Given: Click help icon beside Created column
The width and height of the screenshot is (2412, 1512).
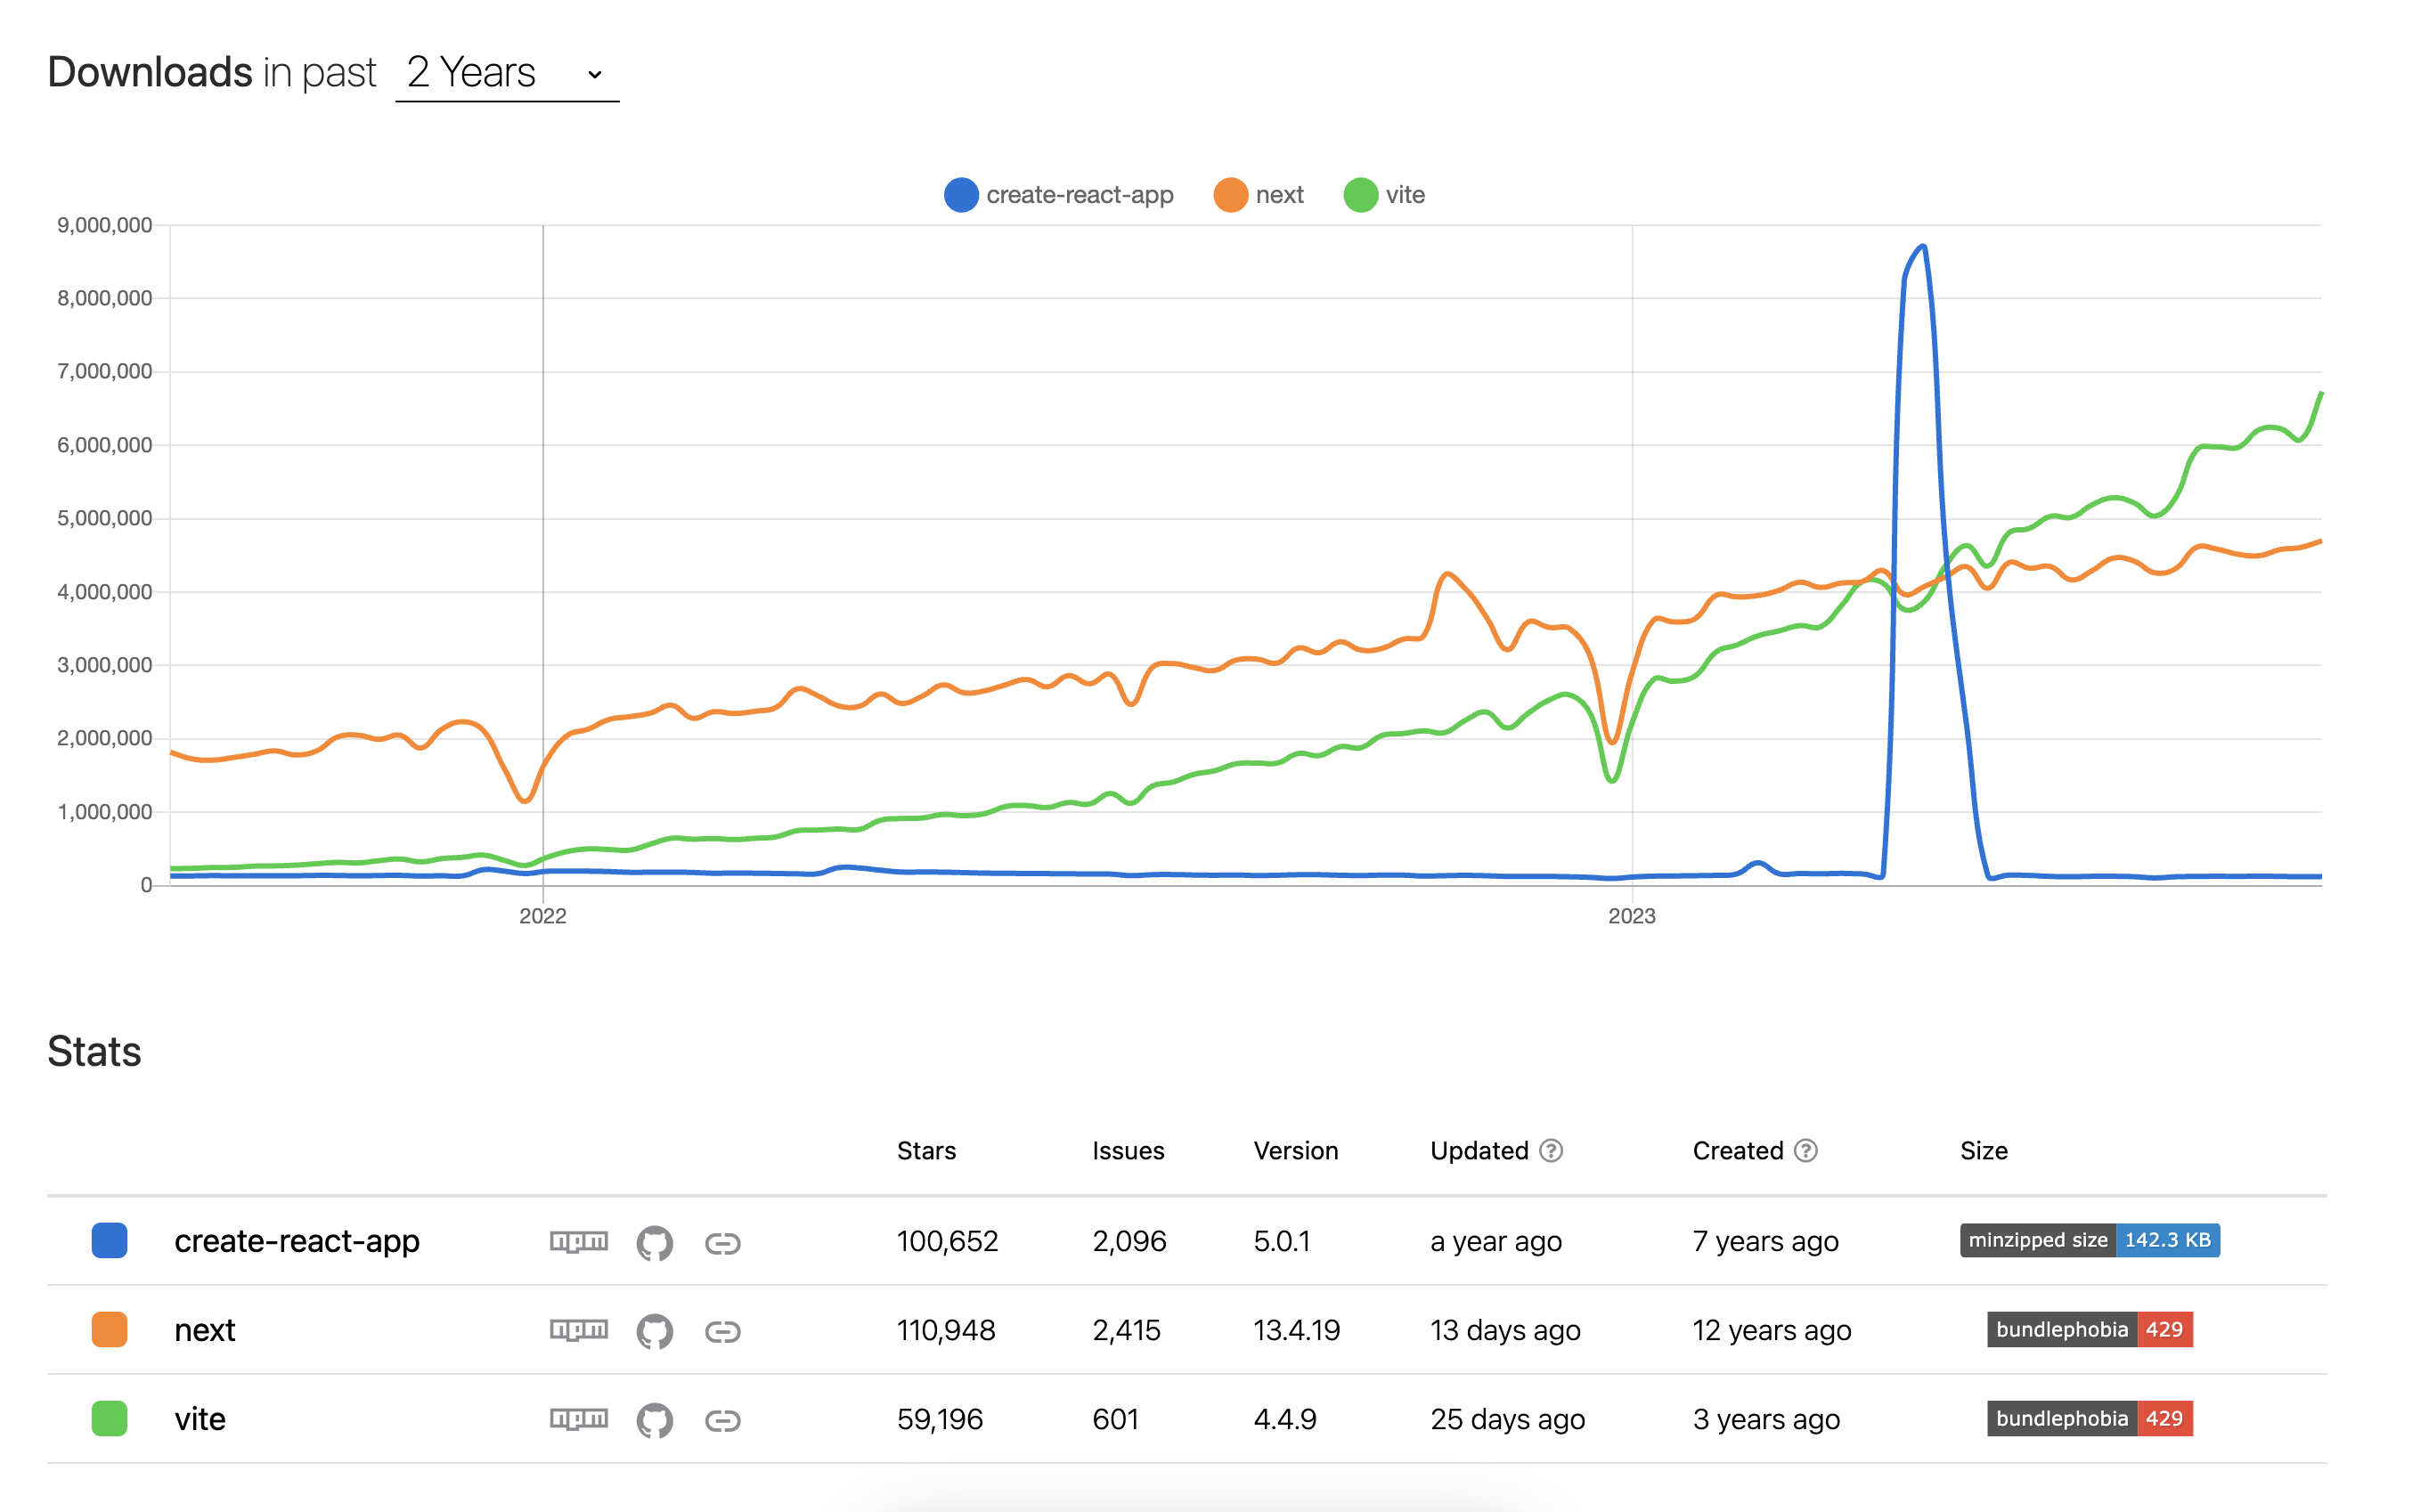Looking at the screenshot, I should [x=1805, y=1151].
